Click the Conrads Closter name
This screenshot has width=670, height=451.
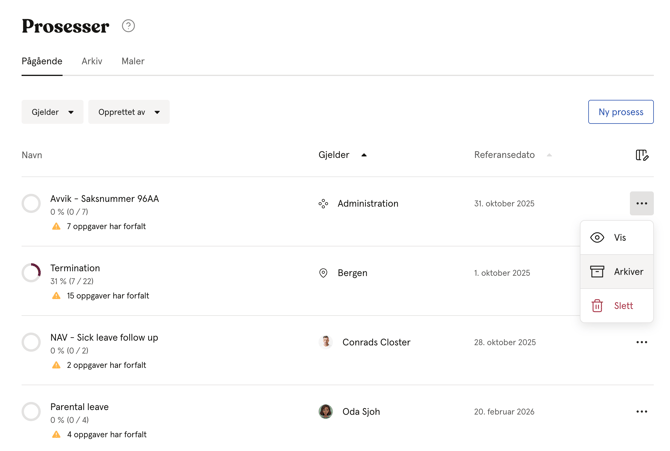point(376,342)
